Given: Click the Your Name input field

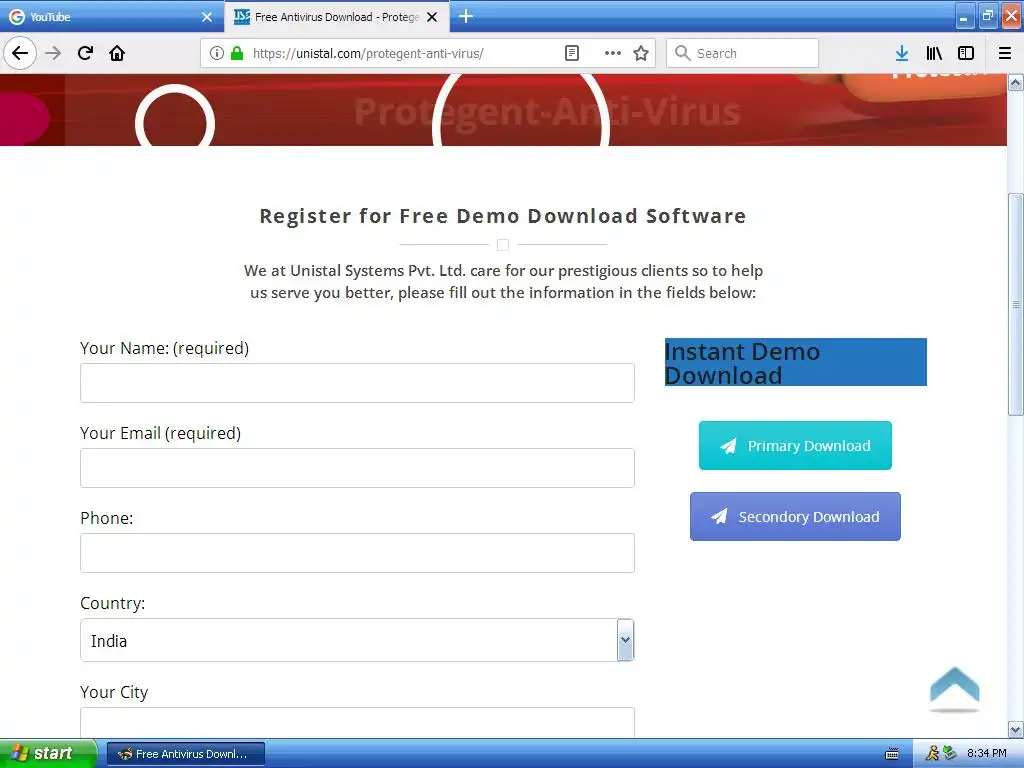Looking at the screenshot, I should 357,383.
